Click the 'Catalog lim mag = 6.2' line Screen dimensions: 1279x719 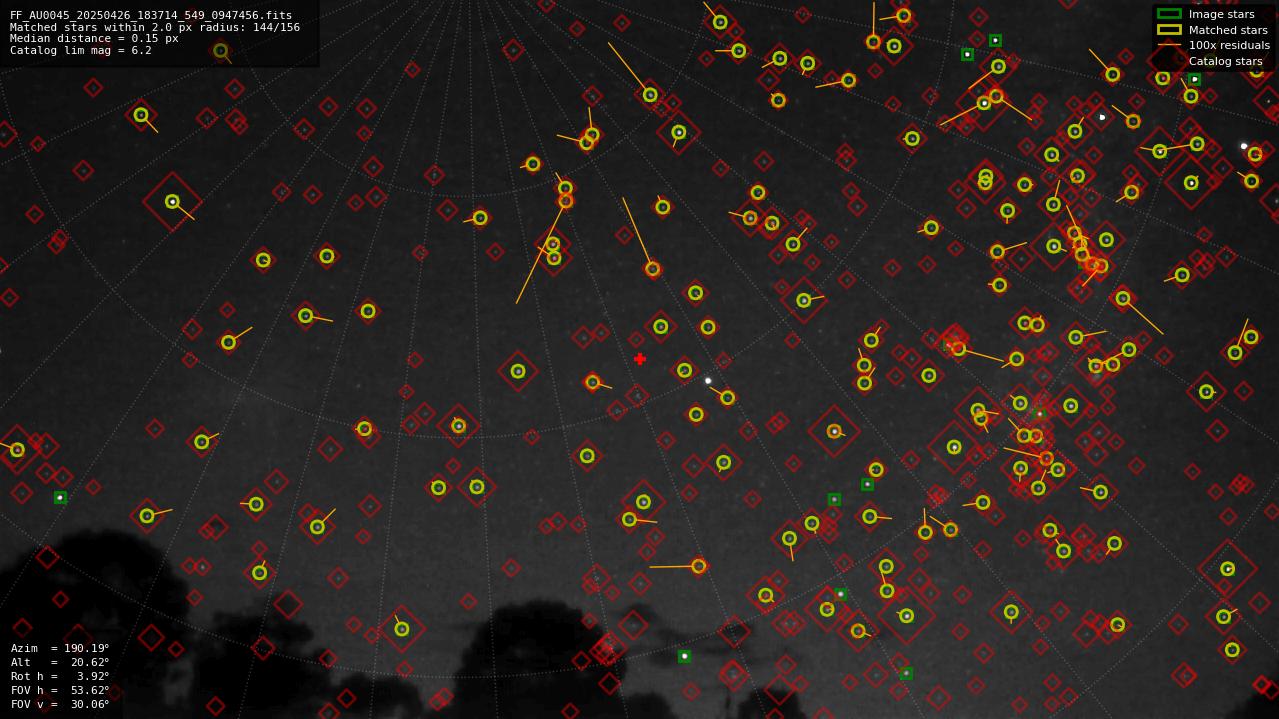click(81, 50)
